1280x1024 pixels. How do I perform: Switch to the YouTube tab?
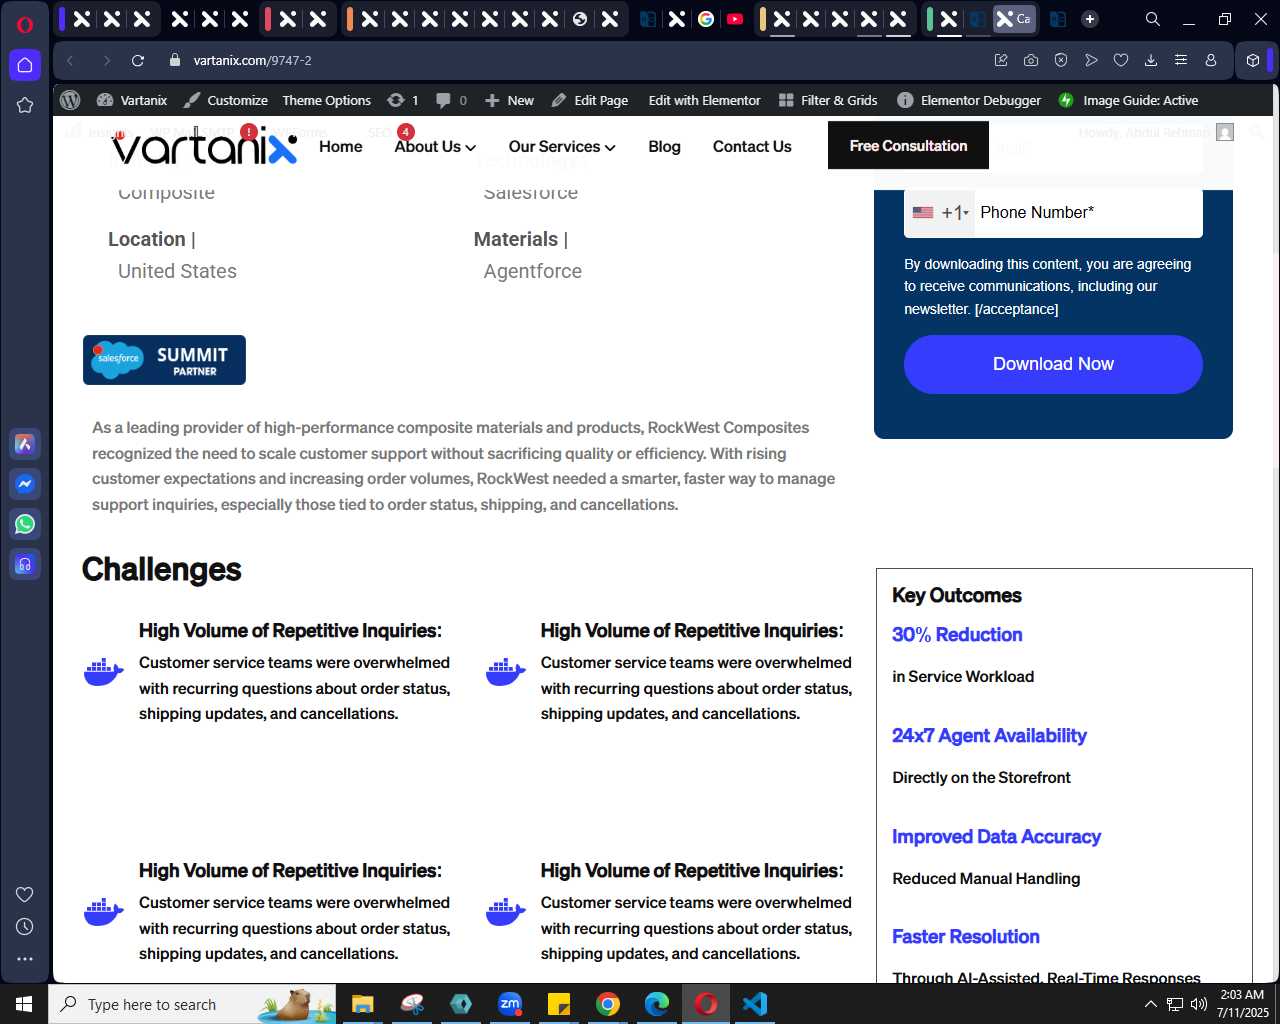[735, 19]
